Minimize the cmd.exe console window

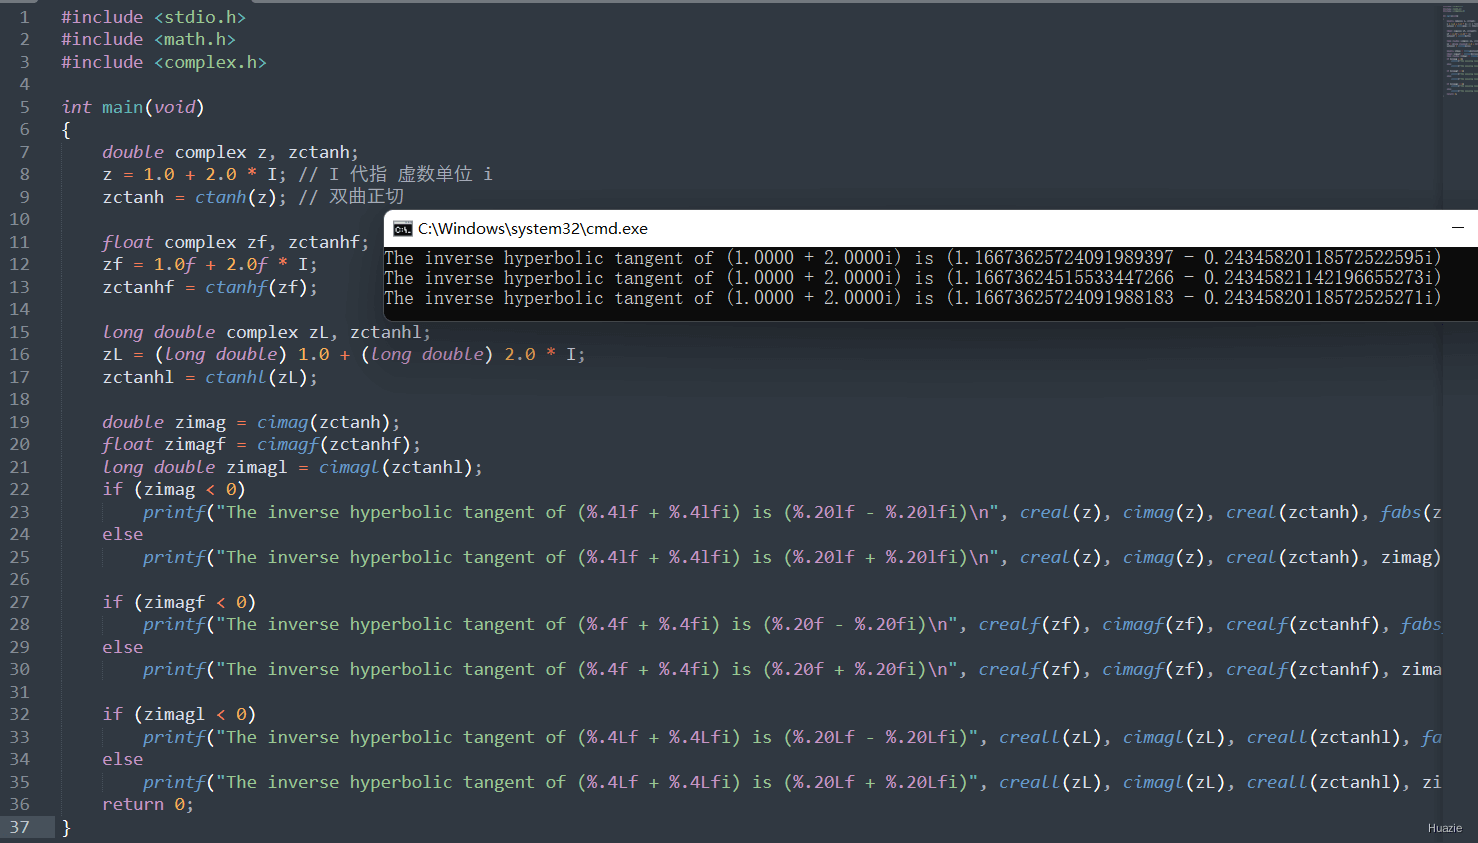point(1458,228)
